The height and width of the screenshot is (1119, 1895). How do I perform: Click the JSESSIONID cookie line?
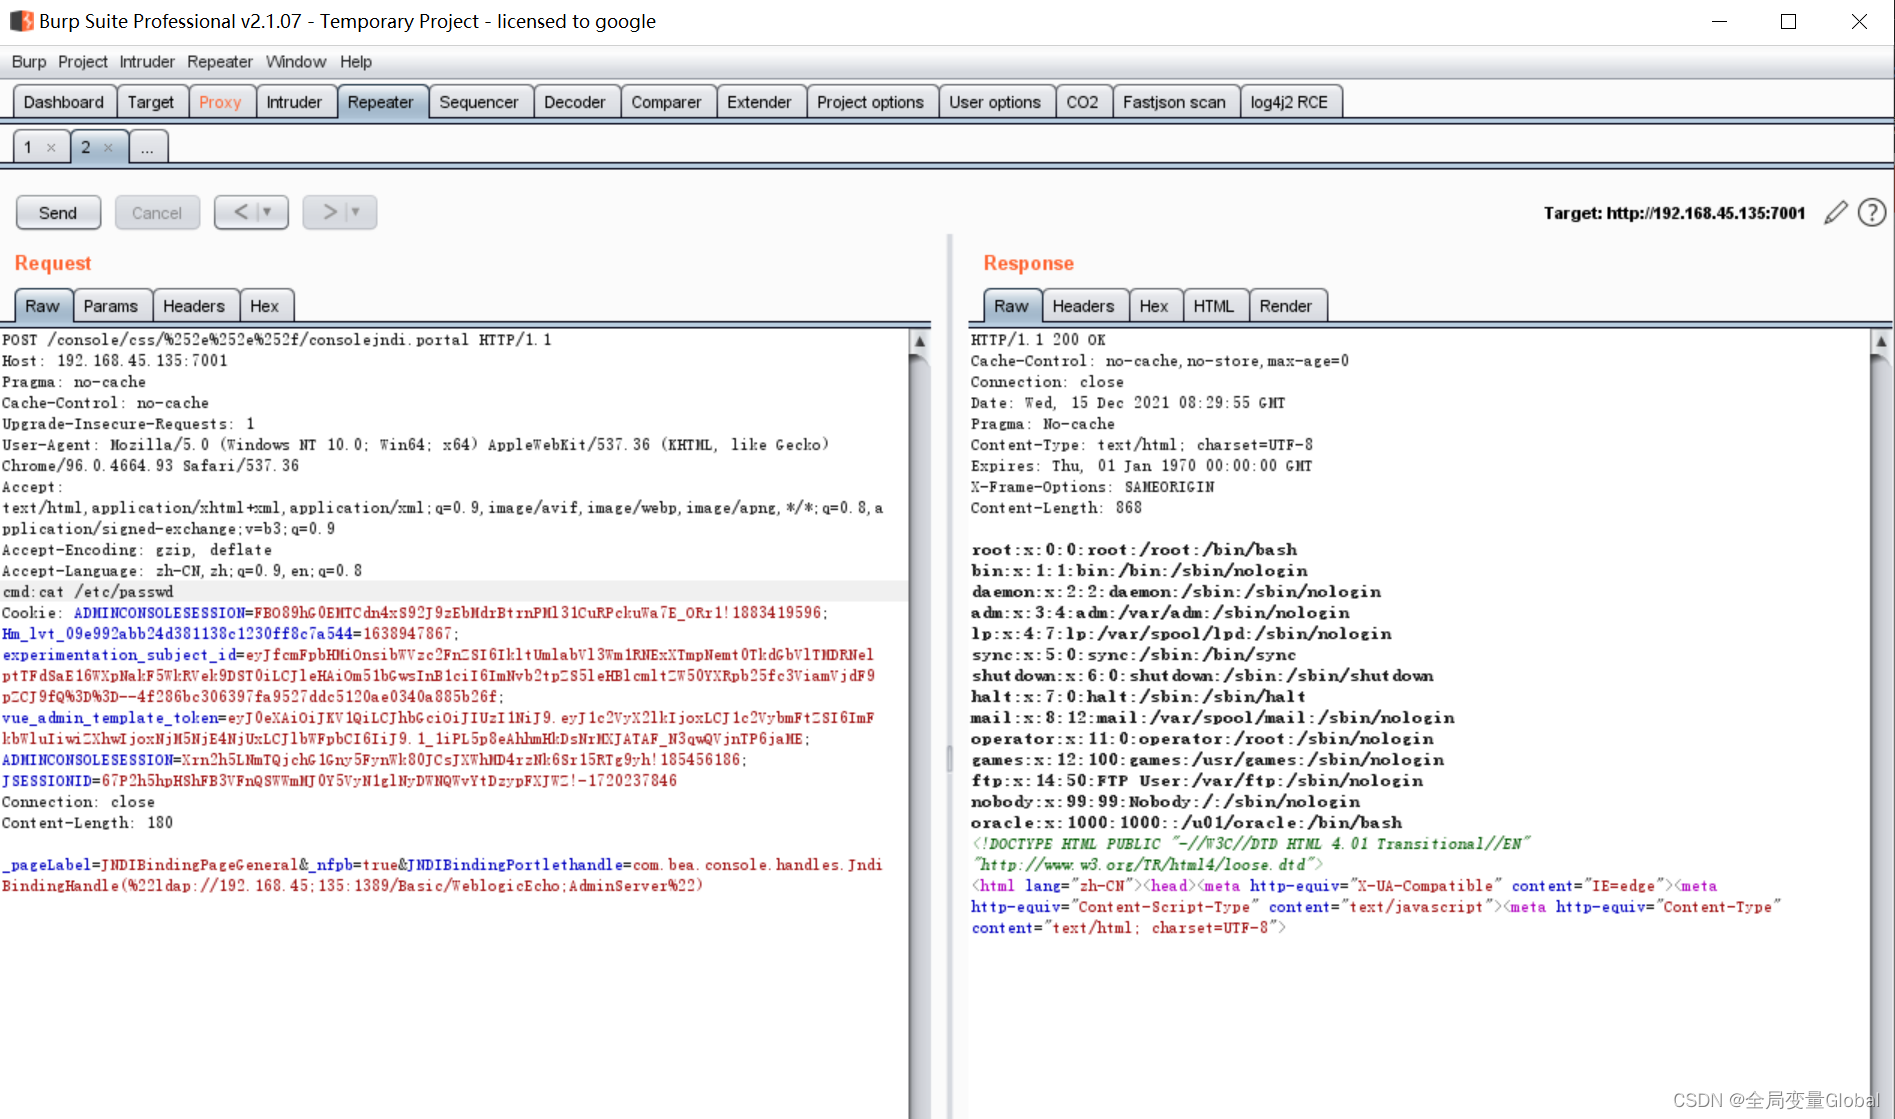pyautogui.click(x=339, y=781)
